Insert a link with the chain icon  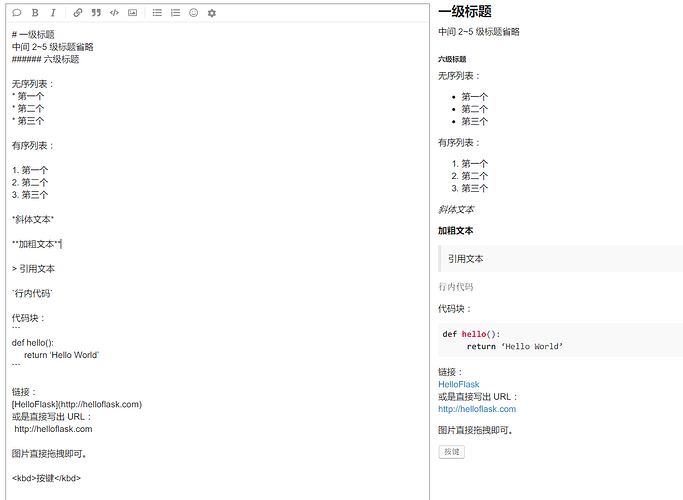click(78, 13)
